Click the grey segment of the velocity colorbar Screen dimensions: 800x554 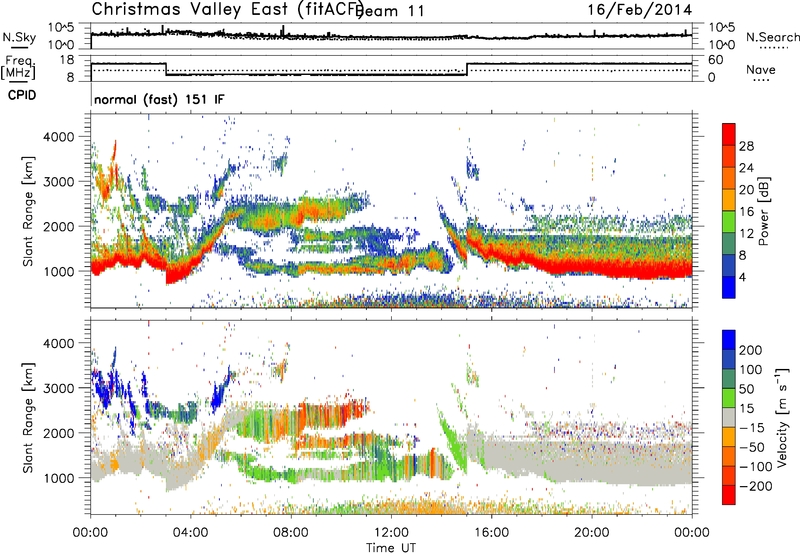[729, 417]
